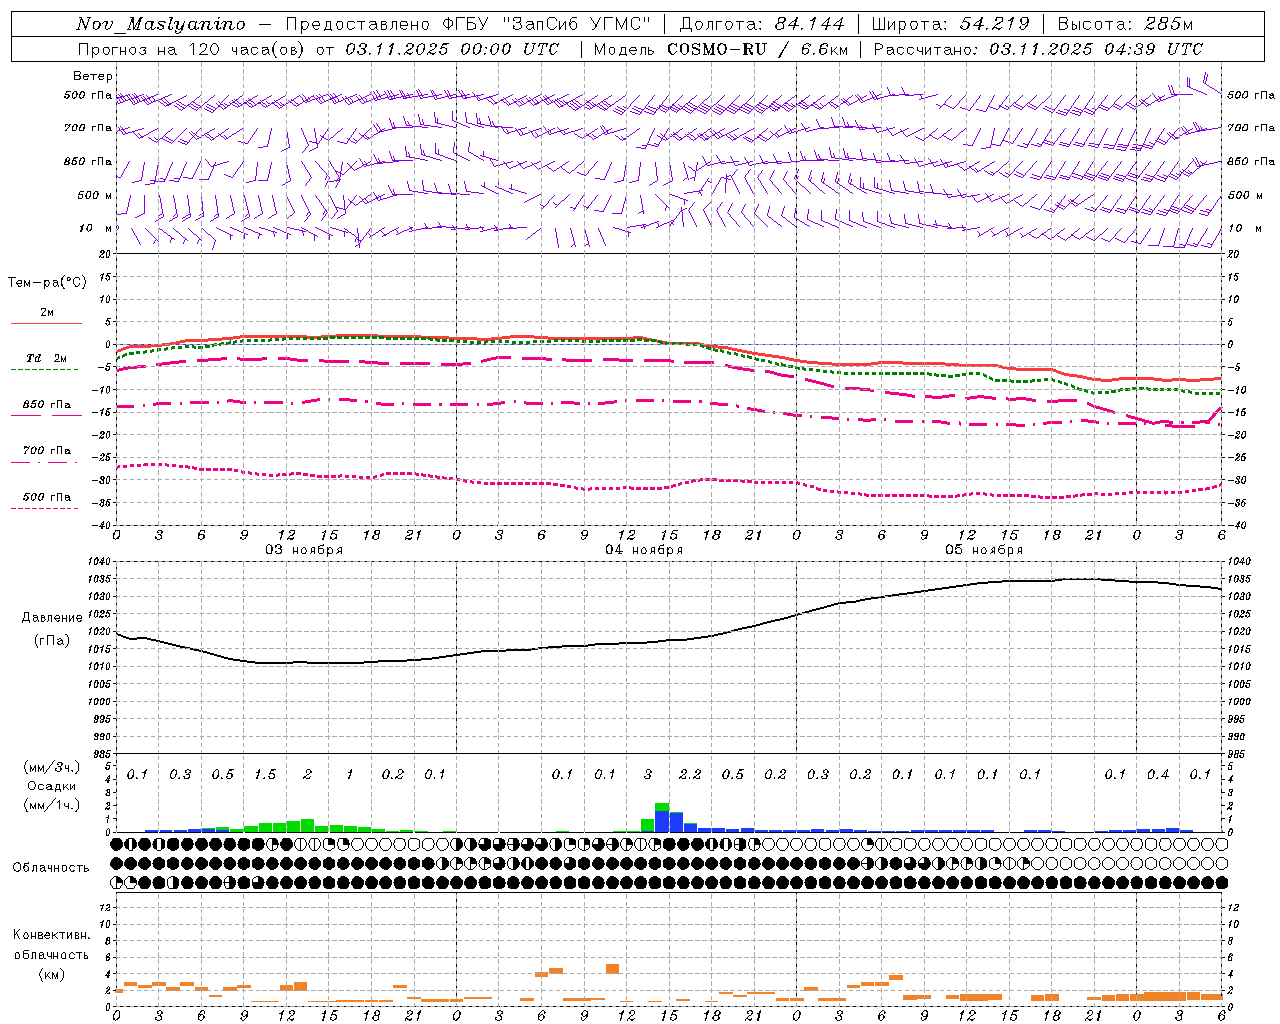Click the (мм/1ч.) unit label
Viewport: 1280px width, 1024px height.
(53, 805)
